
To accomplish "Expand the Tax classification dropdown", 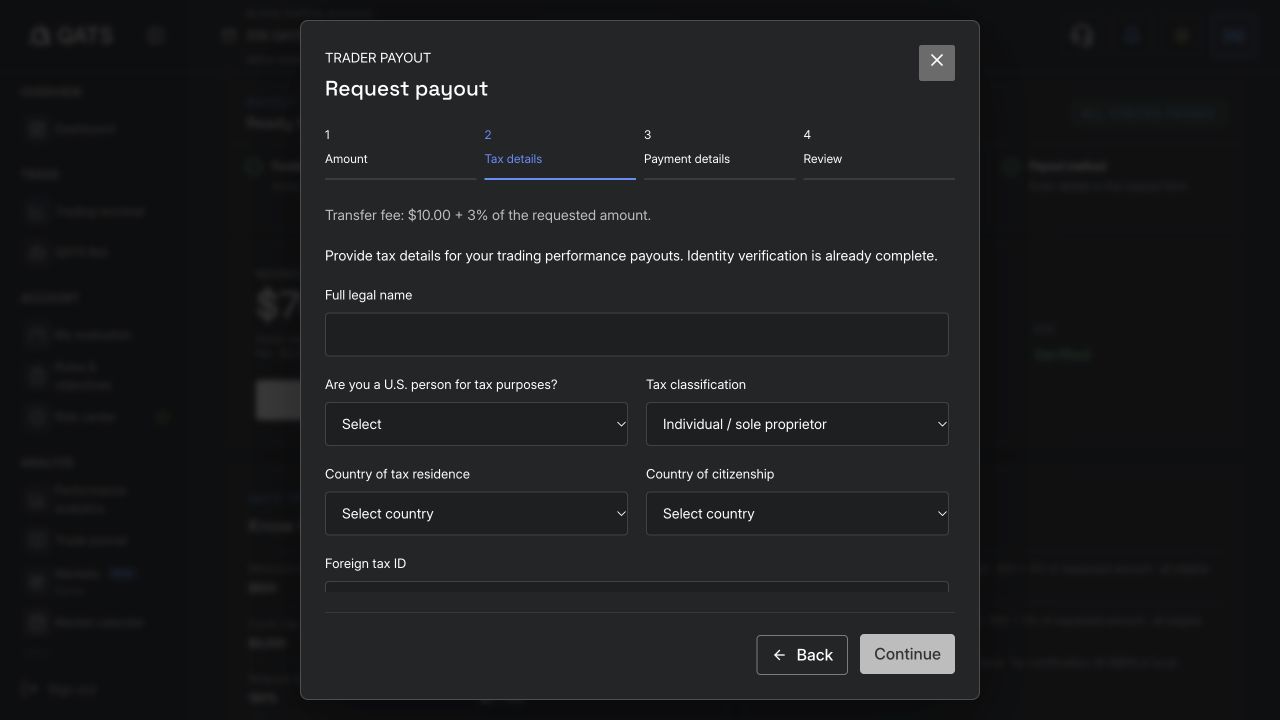I will click(x=797, y=424).
